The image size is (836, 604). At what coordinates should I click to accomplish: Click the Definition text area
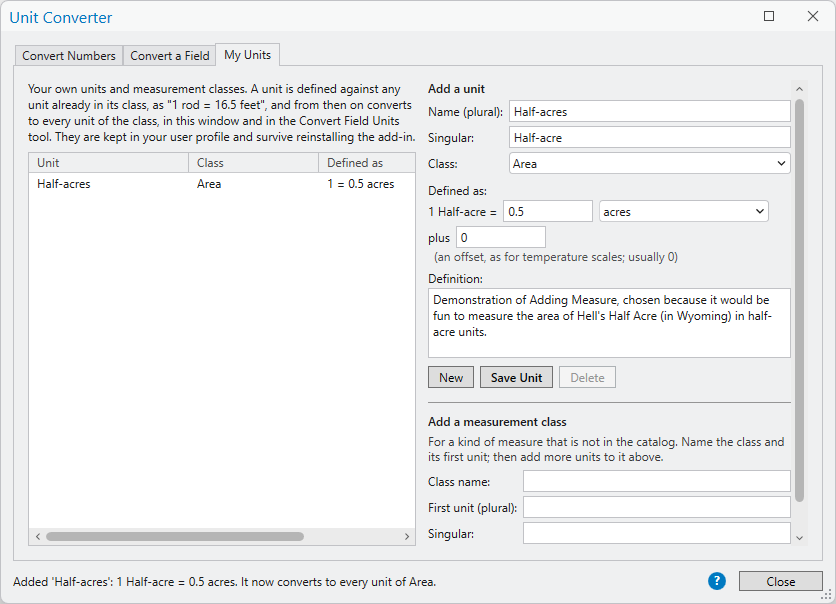click(x=609, y=323)
